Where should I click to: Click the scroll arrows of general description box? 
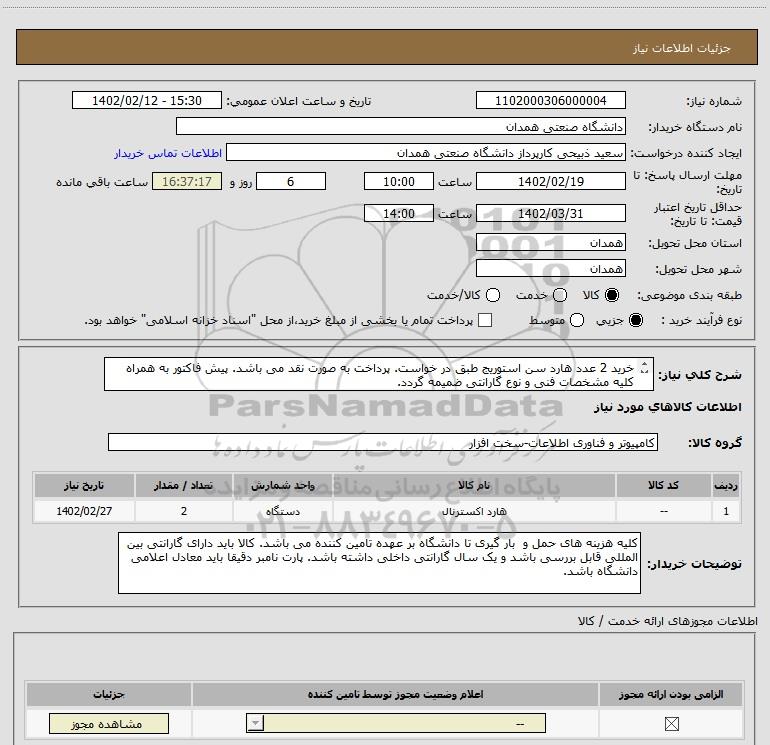click(645, 368)
